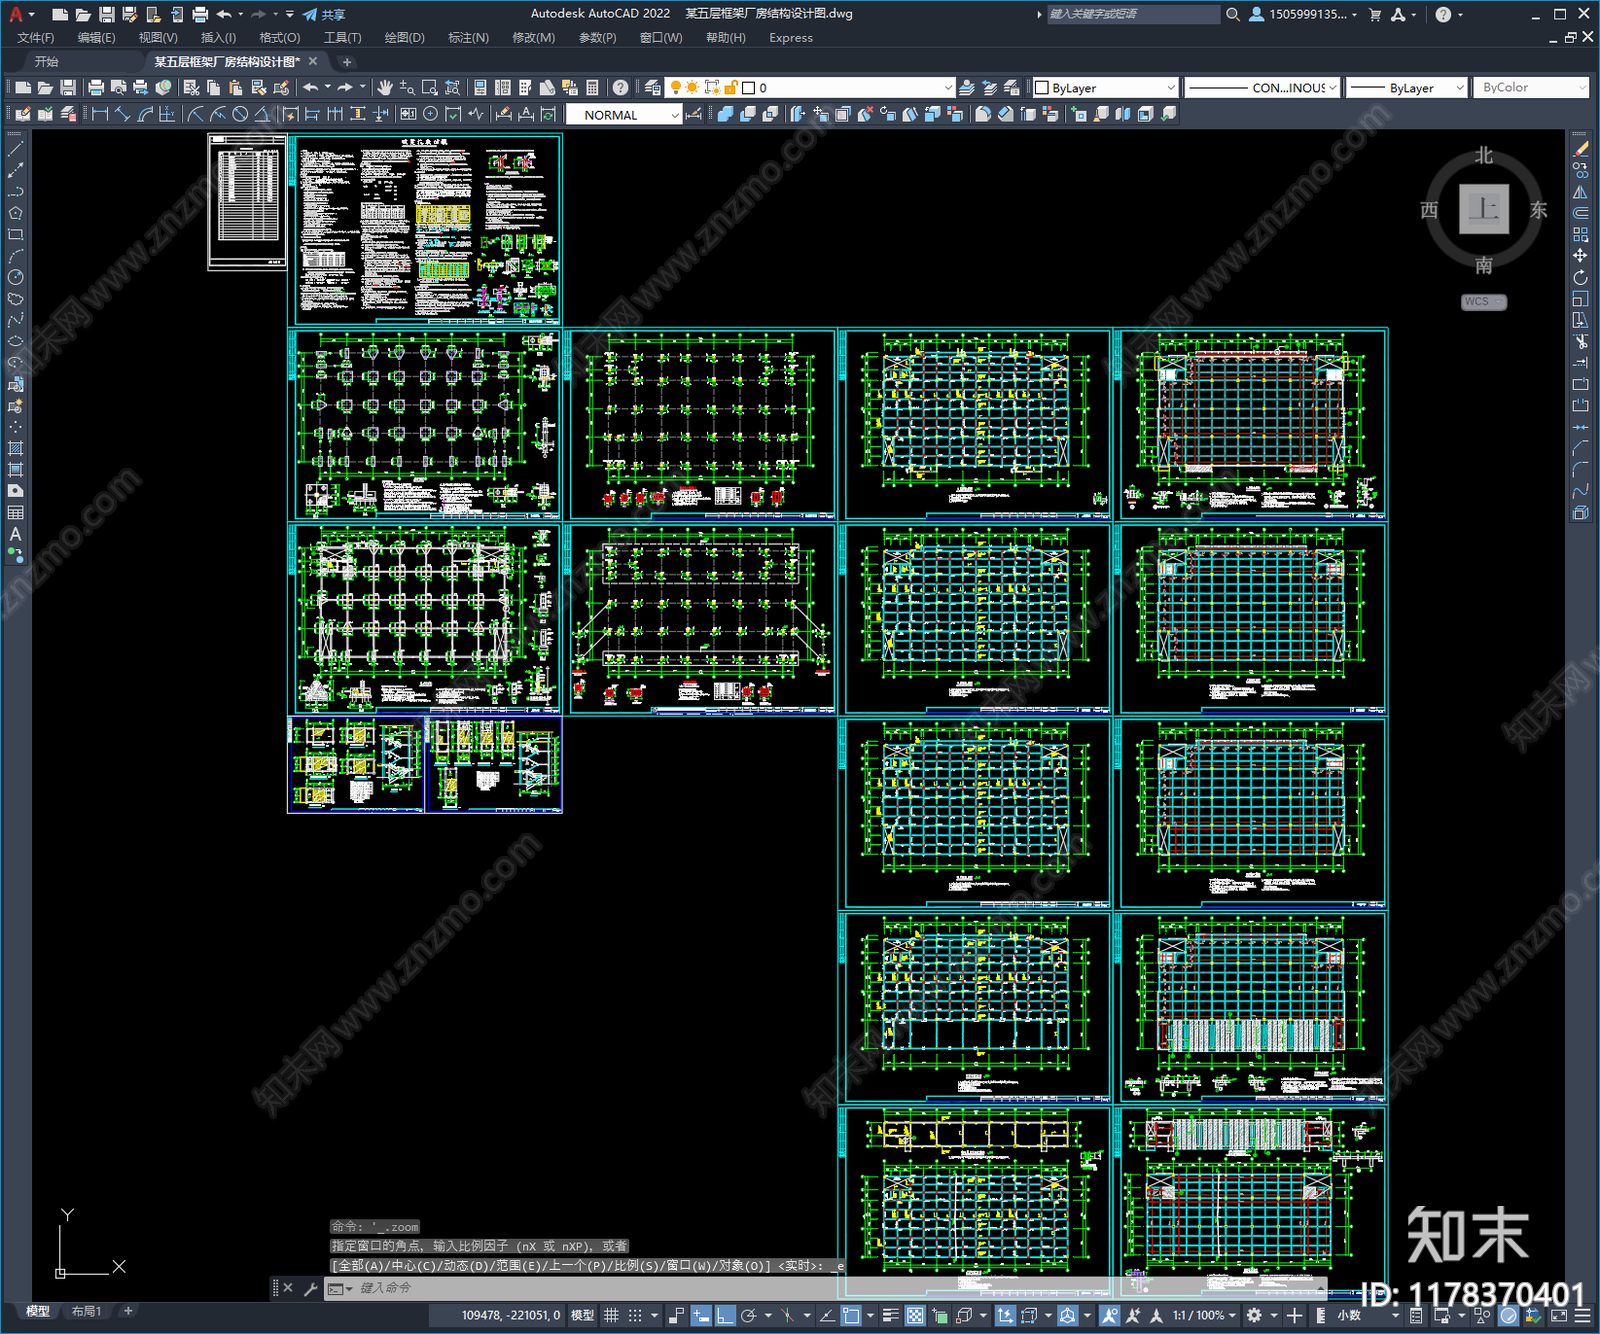Screen dimensions: 1600x1334
Task: Click the keyword search input box
Action: (1133, 14)
